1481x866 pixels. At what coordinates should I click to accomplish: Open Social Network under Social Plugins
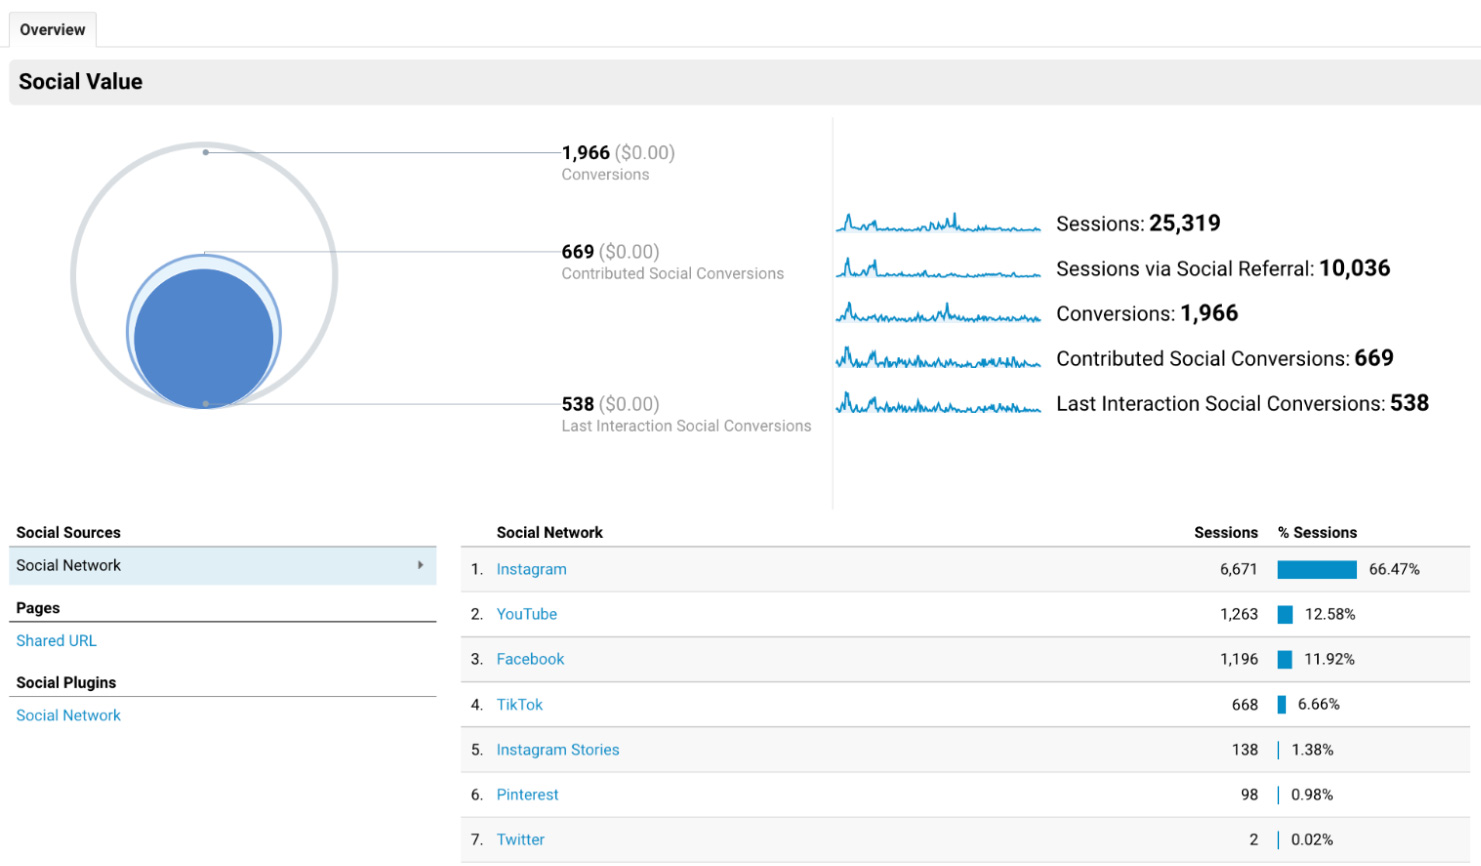(67, 715)
